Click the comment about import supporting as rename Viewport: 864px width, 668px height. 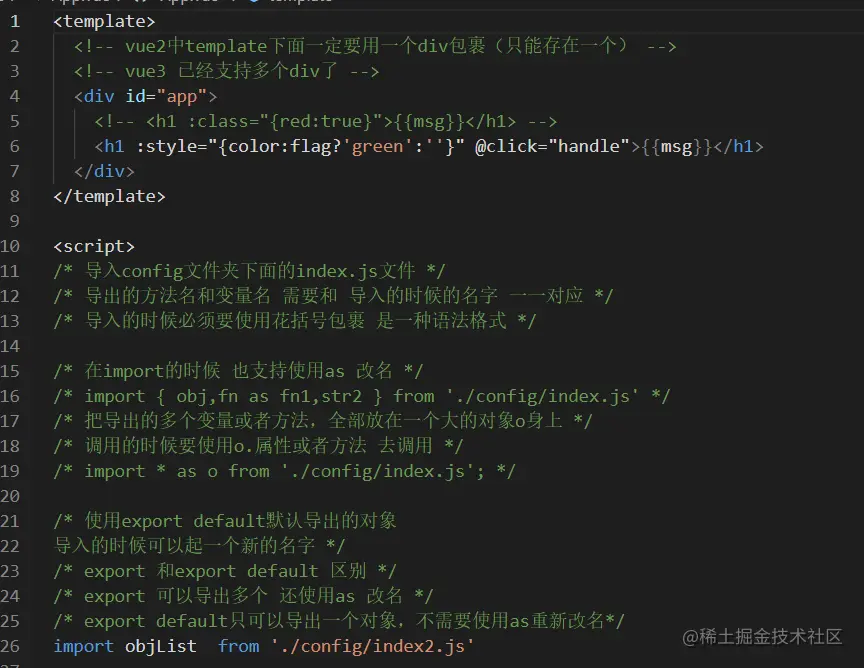pyautogui.click(x=238, y=371)
